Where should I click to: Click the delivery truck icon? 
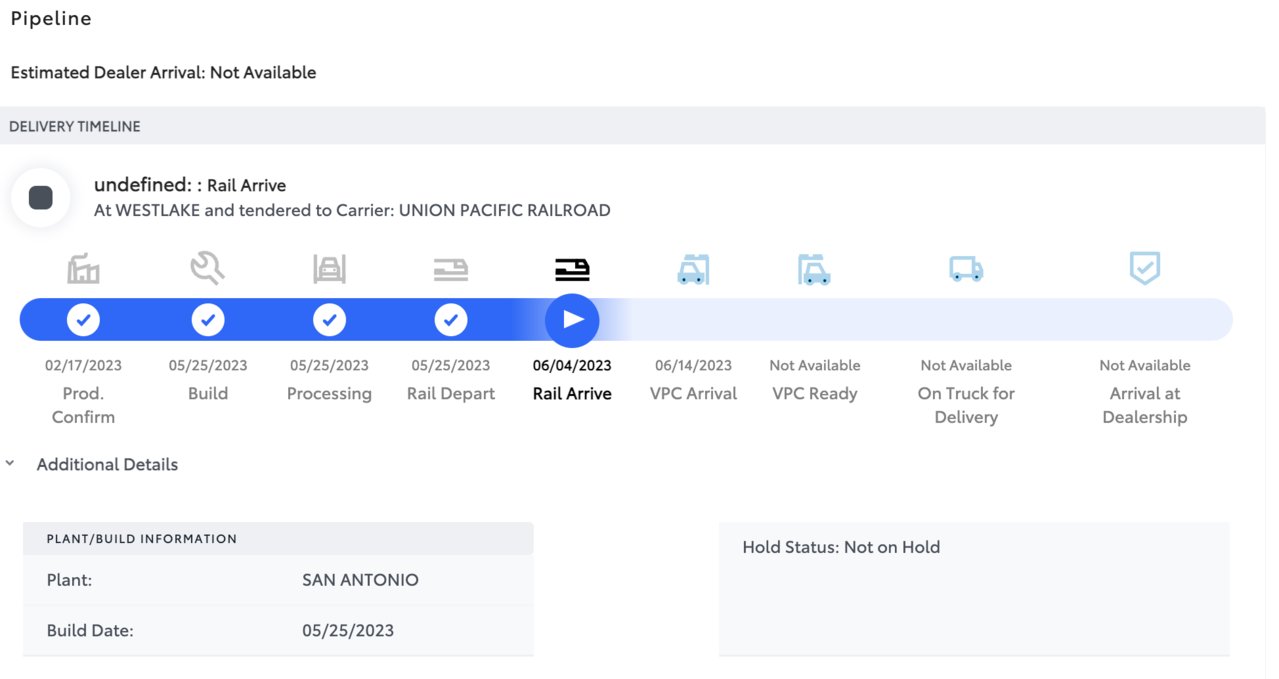(x=966, y=269)
